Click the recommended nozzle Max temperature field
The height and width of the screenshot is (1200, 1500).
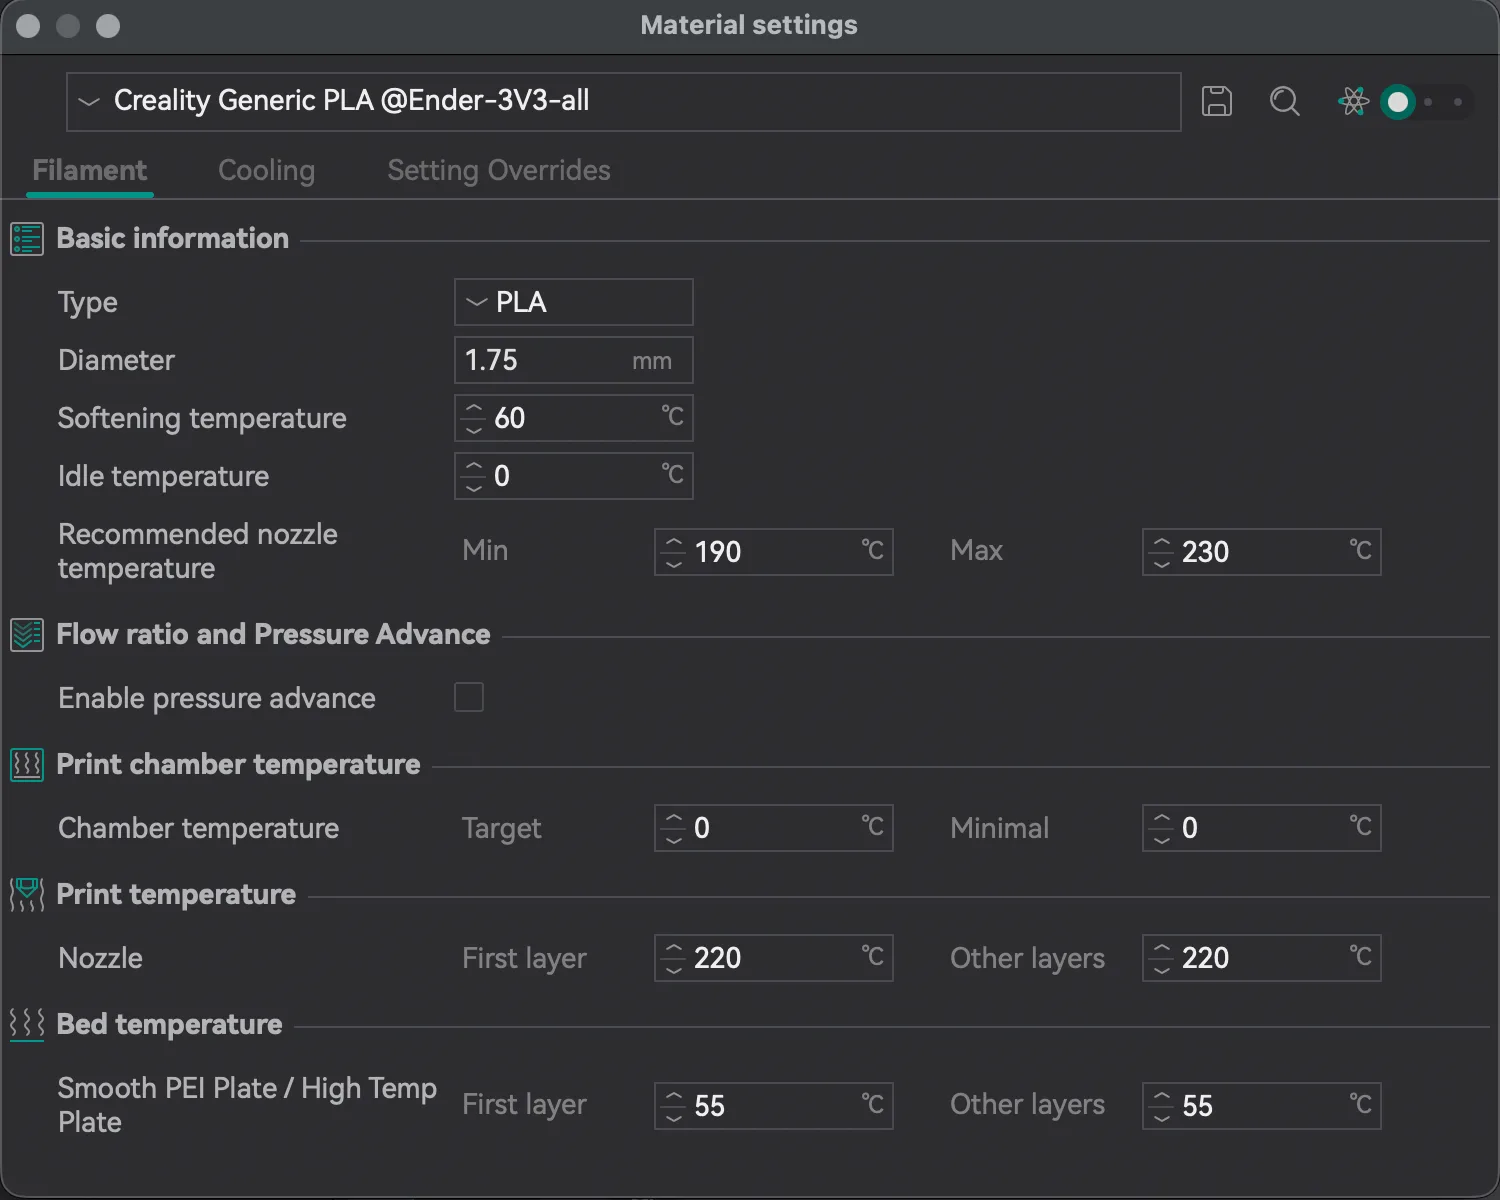[x=1262, y=552]
